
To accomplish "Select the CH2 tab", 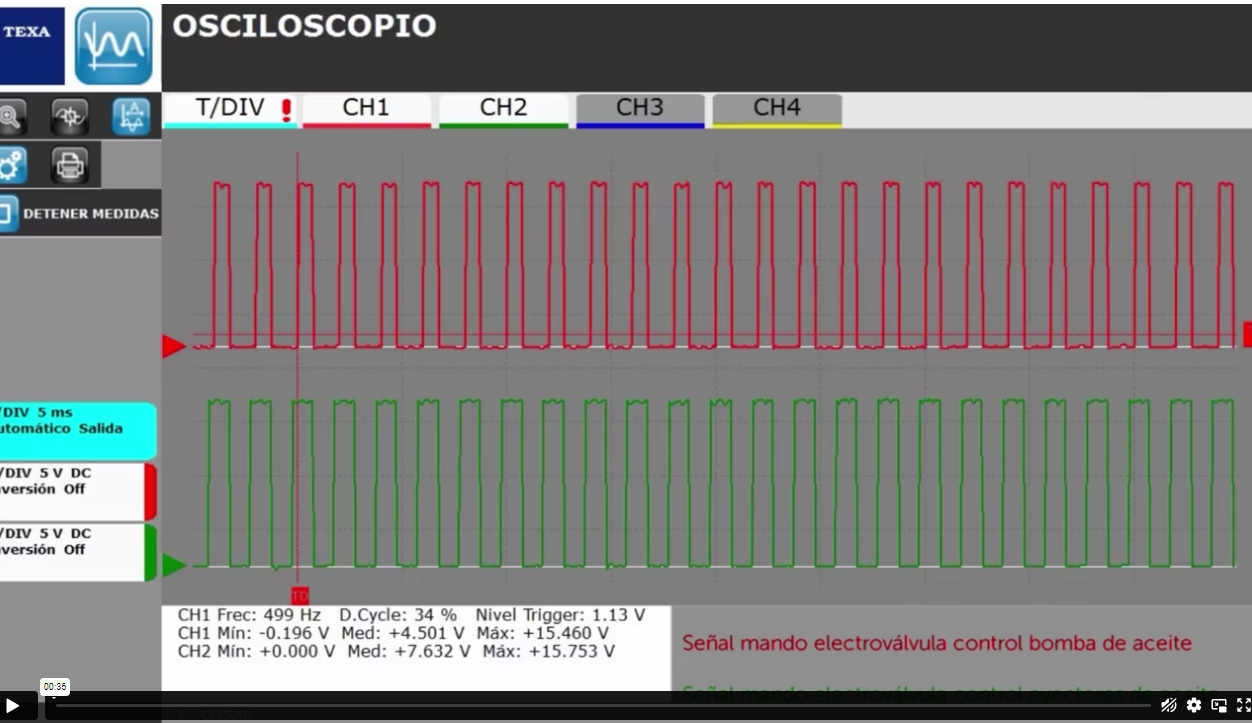I will [503, 109].
